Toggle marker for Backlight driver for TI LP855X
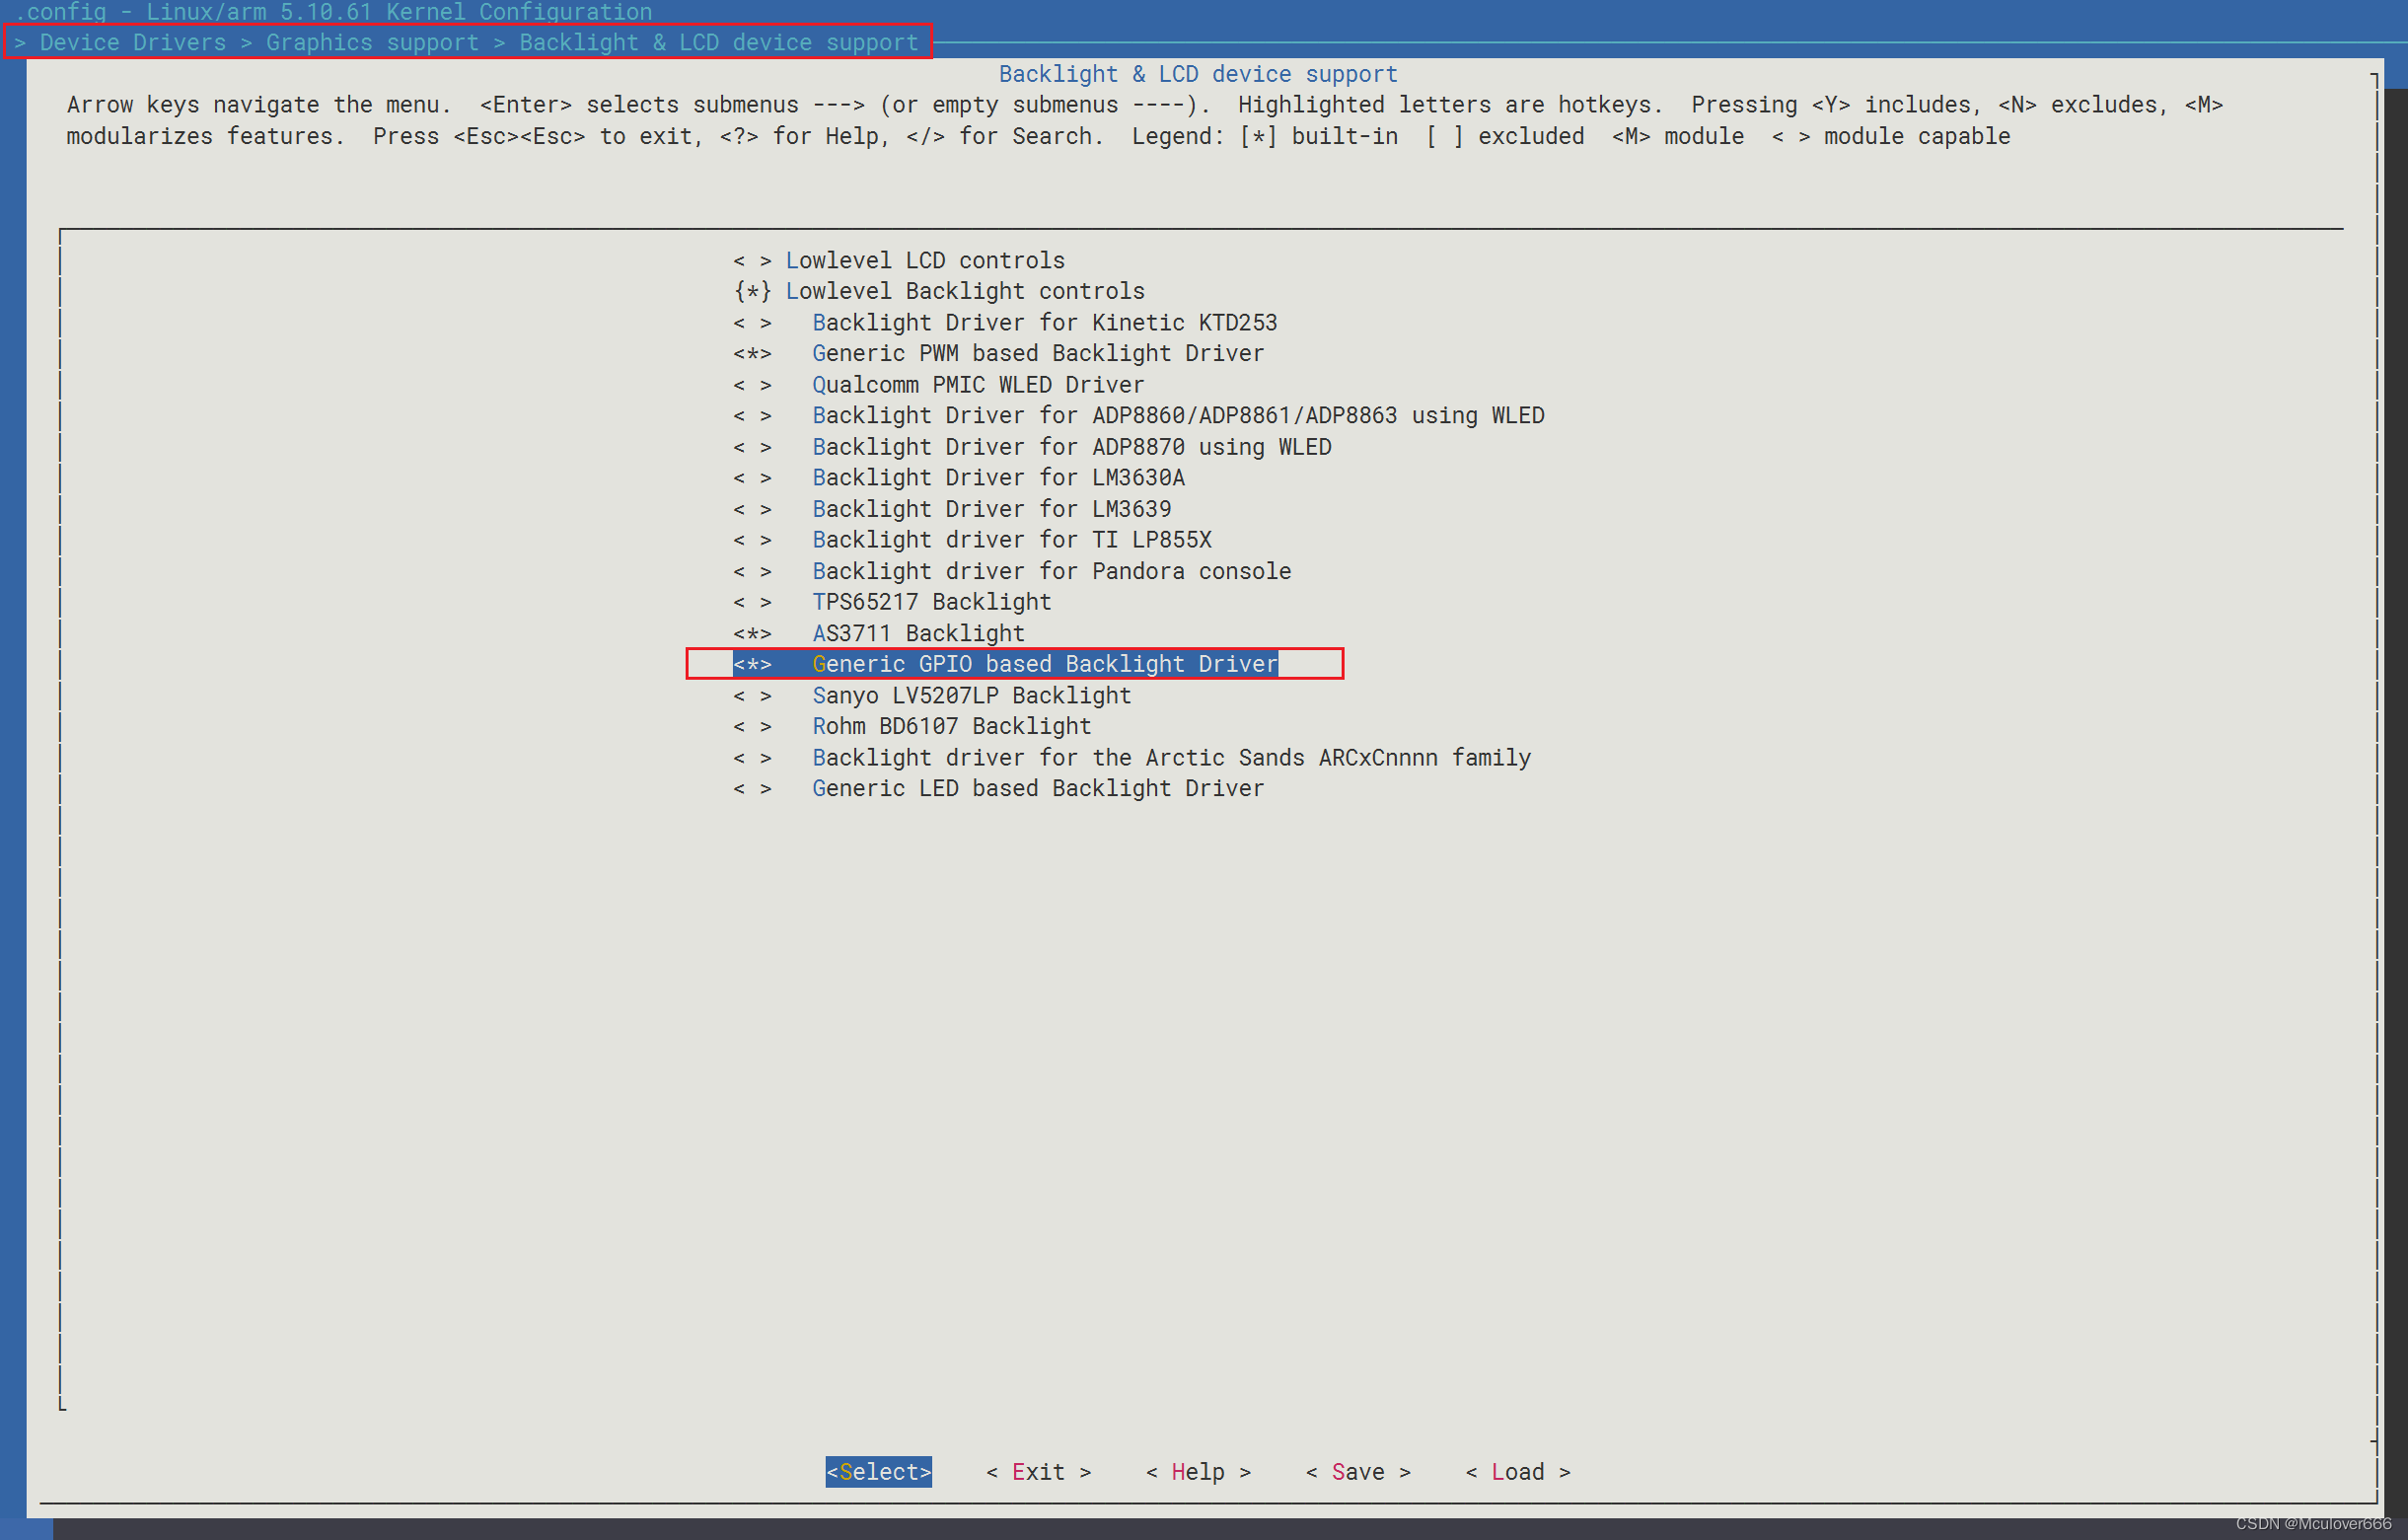2408x1540 pixels. (752, 540)
